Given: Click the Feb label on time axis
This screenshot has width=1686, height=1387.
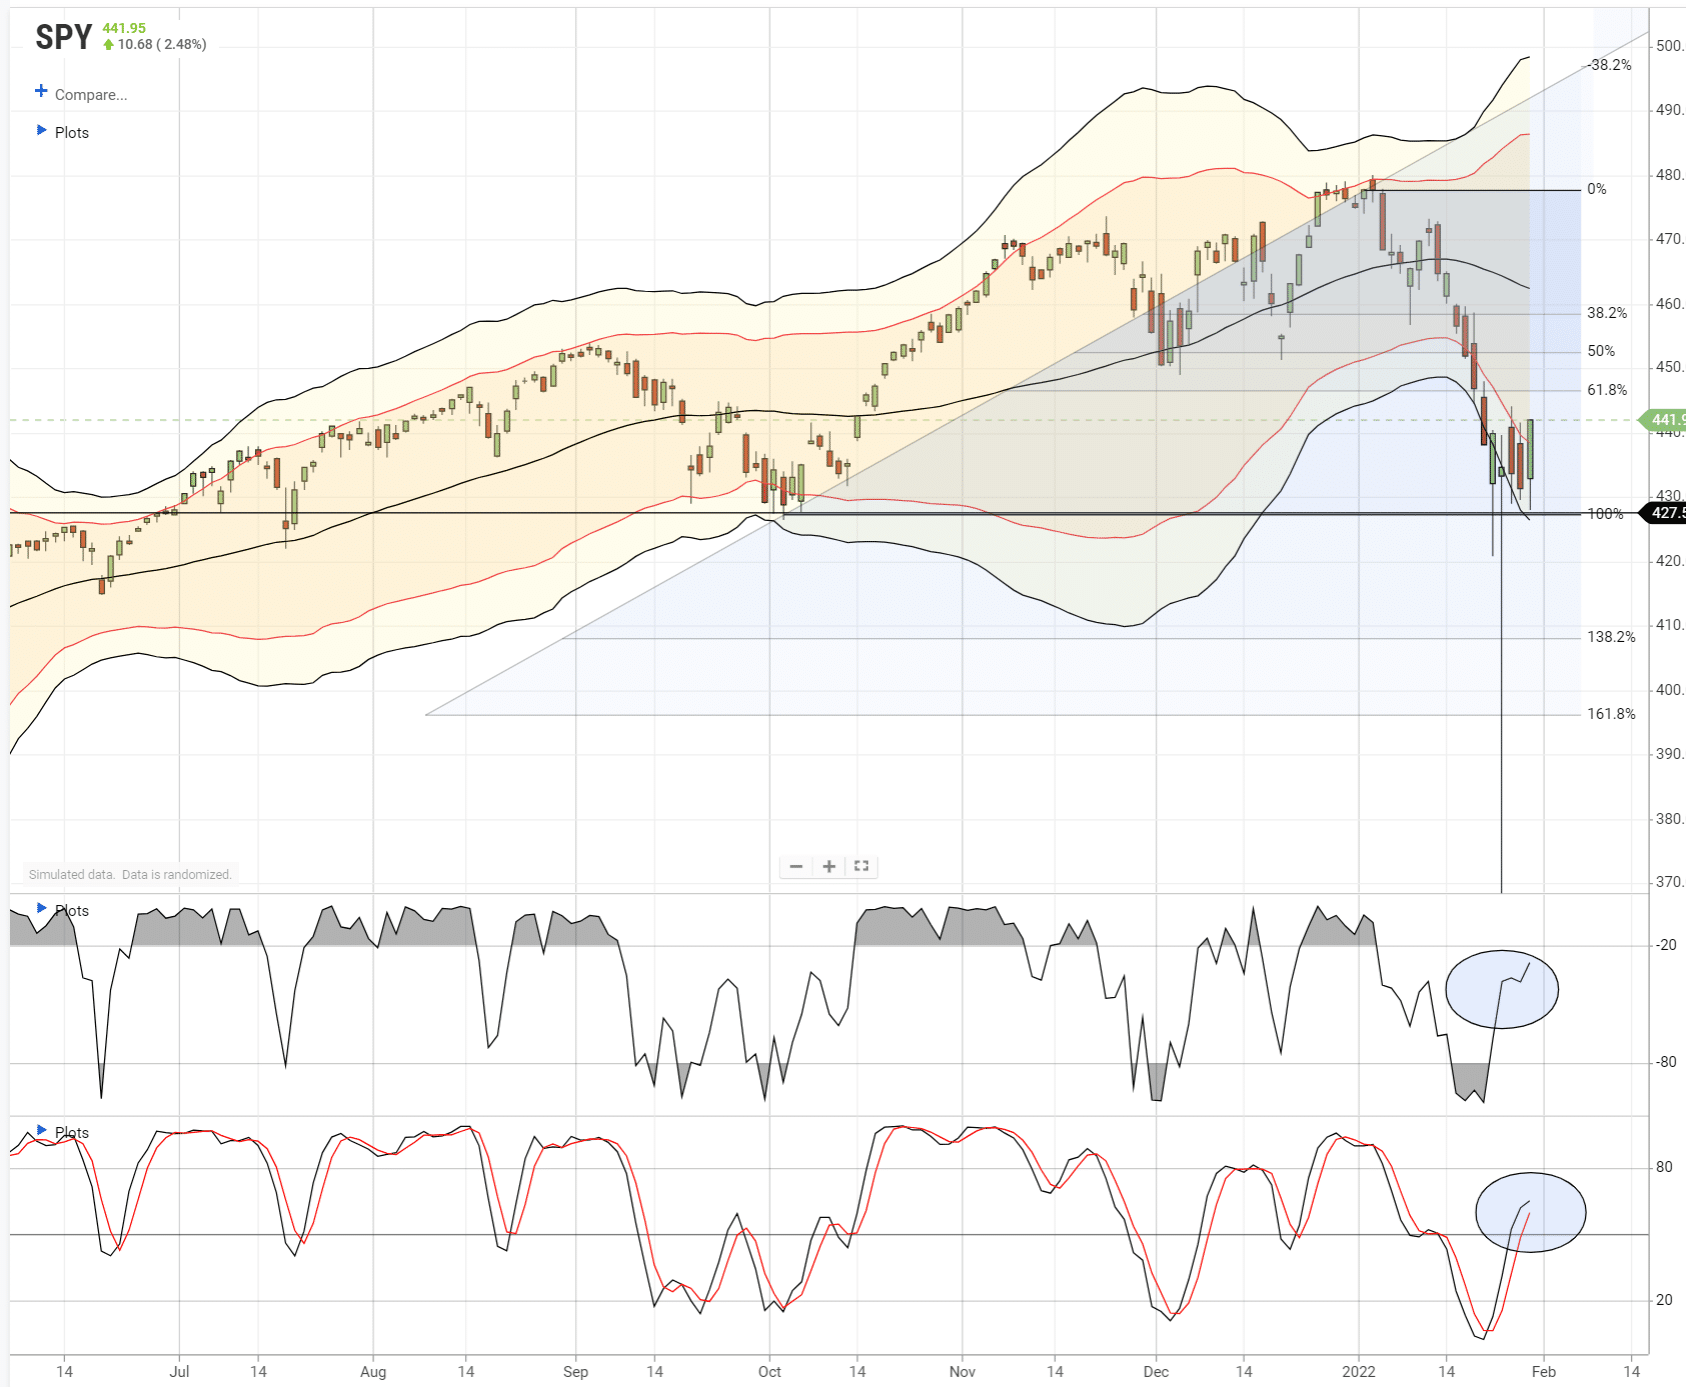Looking at the screenshot, I should tap(1543, 1371).
